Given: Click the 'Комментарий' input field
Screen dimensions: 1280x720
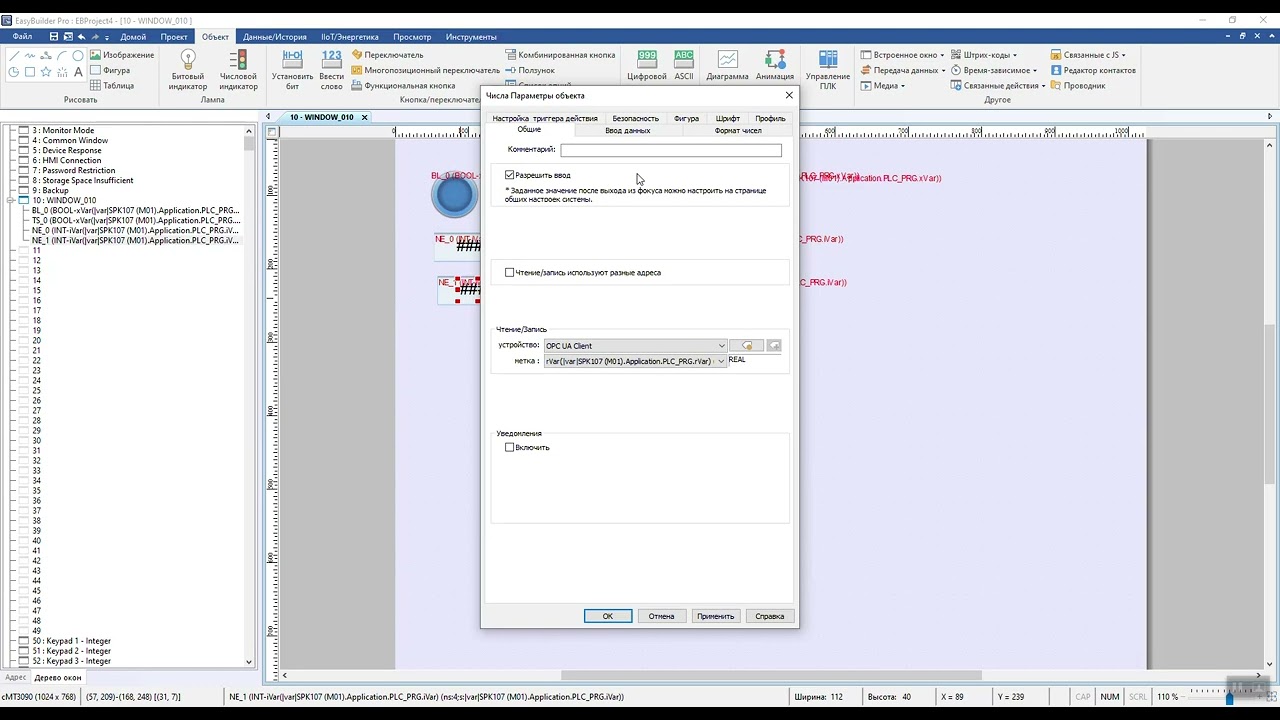Looking at the screenshot, I should [671, 150].
